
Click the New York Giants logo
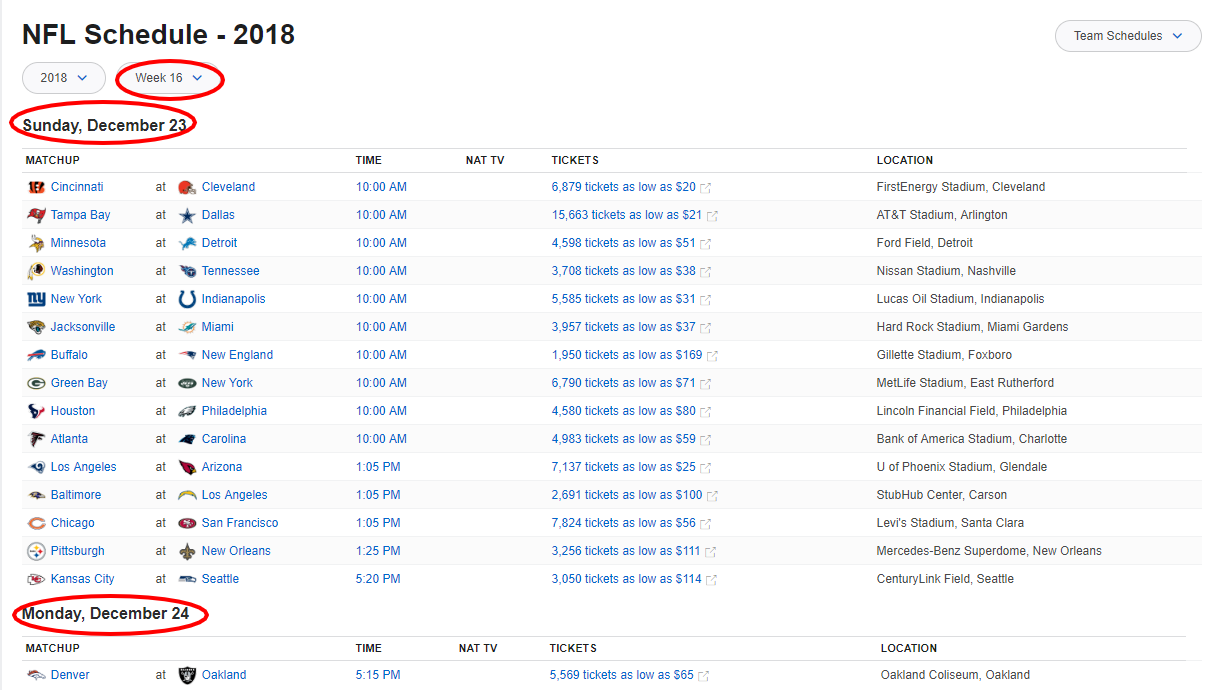(x=36, y=299)
